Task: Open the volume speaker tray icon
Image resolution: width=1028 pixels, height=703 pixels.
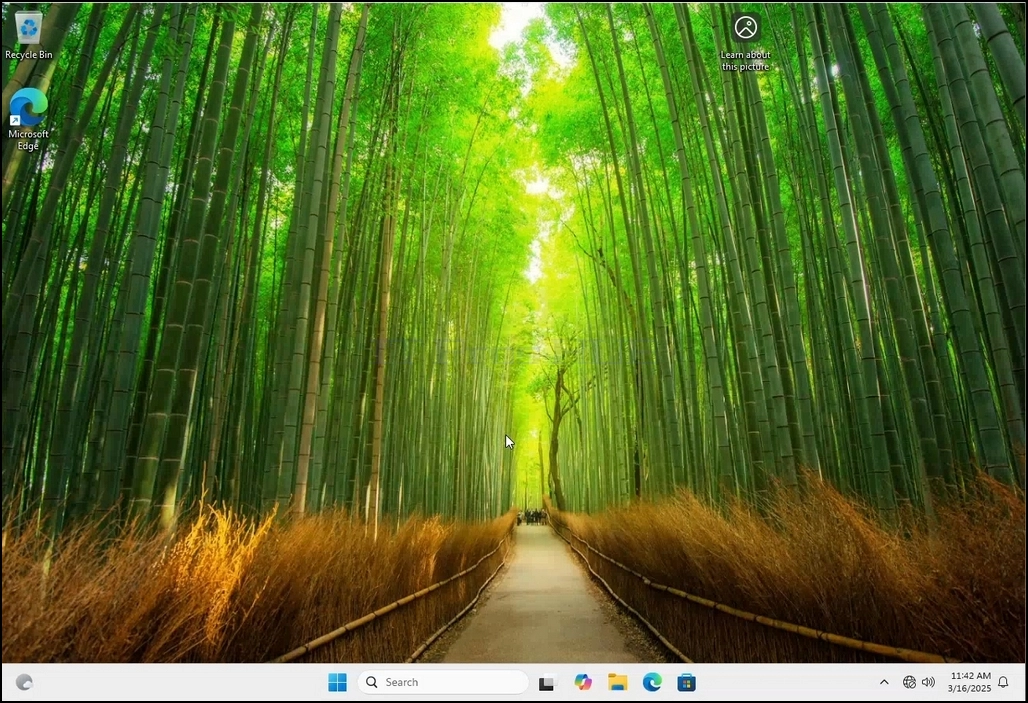Action: point(928,682)
